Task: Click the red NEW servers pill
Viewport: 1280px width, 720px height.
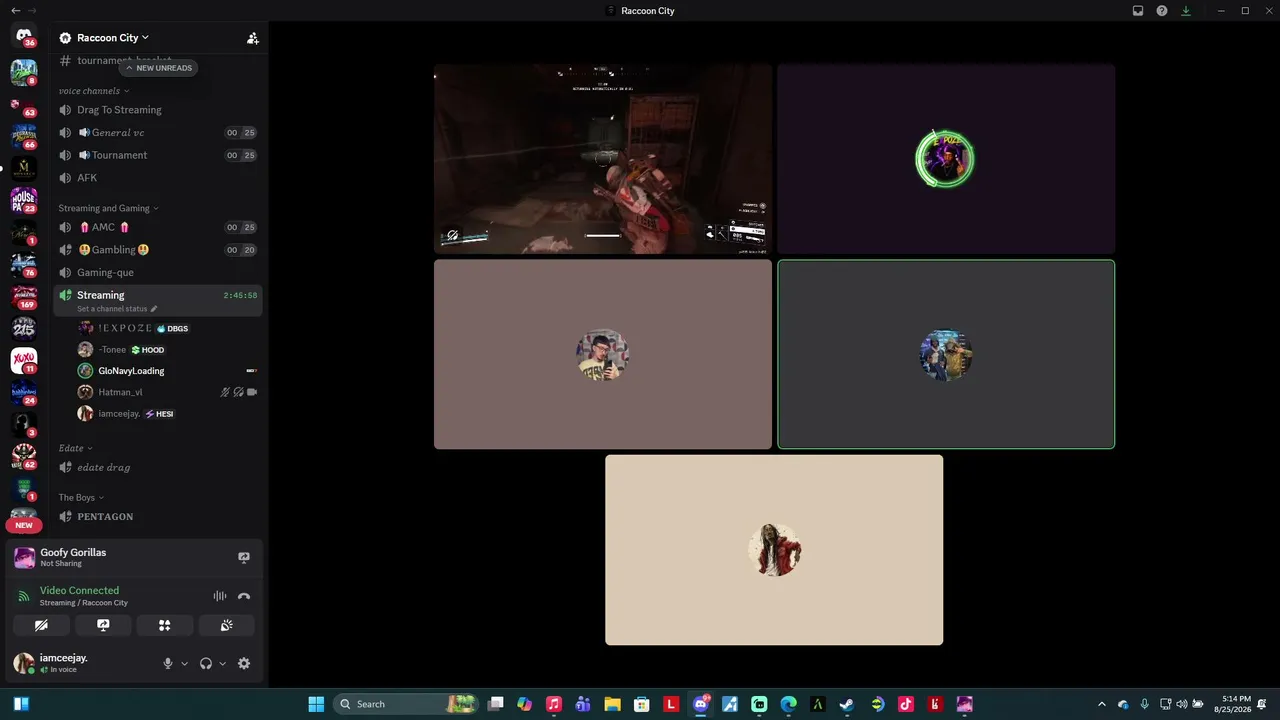Action: [24, 525]
